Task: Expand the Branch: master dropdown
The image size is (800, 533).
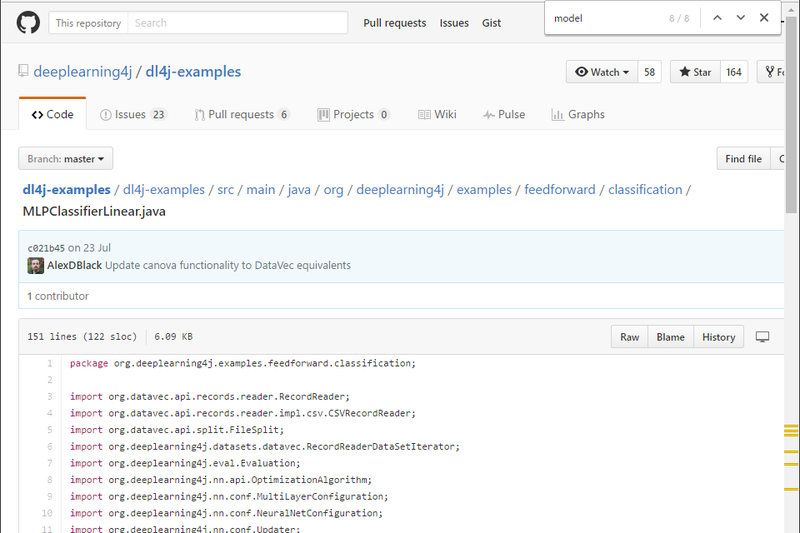Action: pos(66,159)
